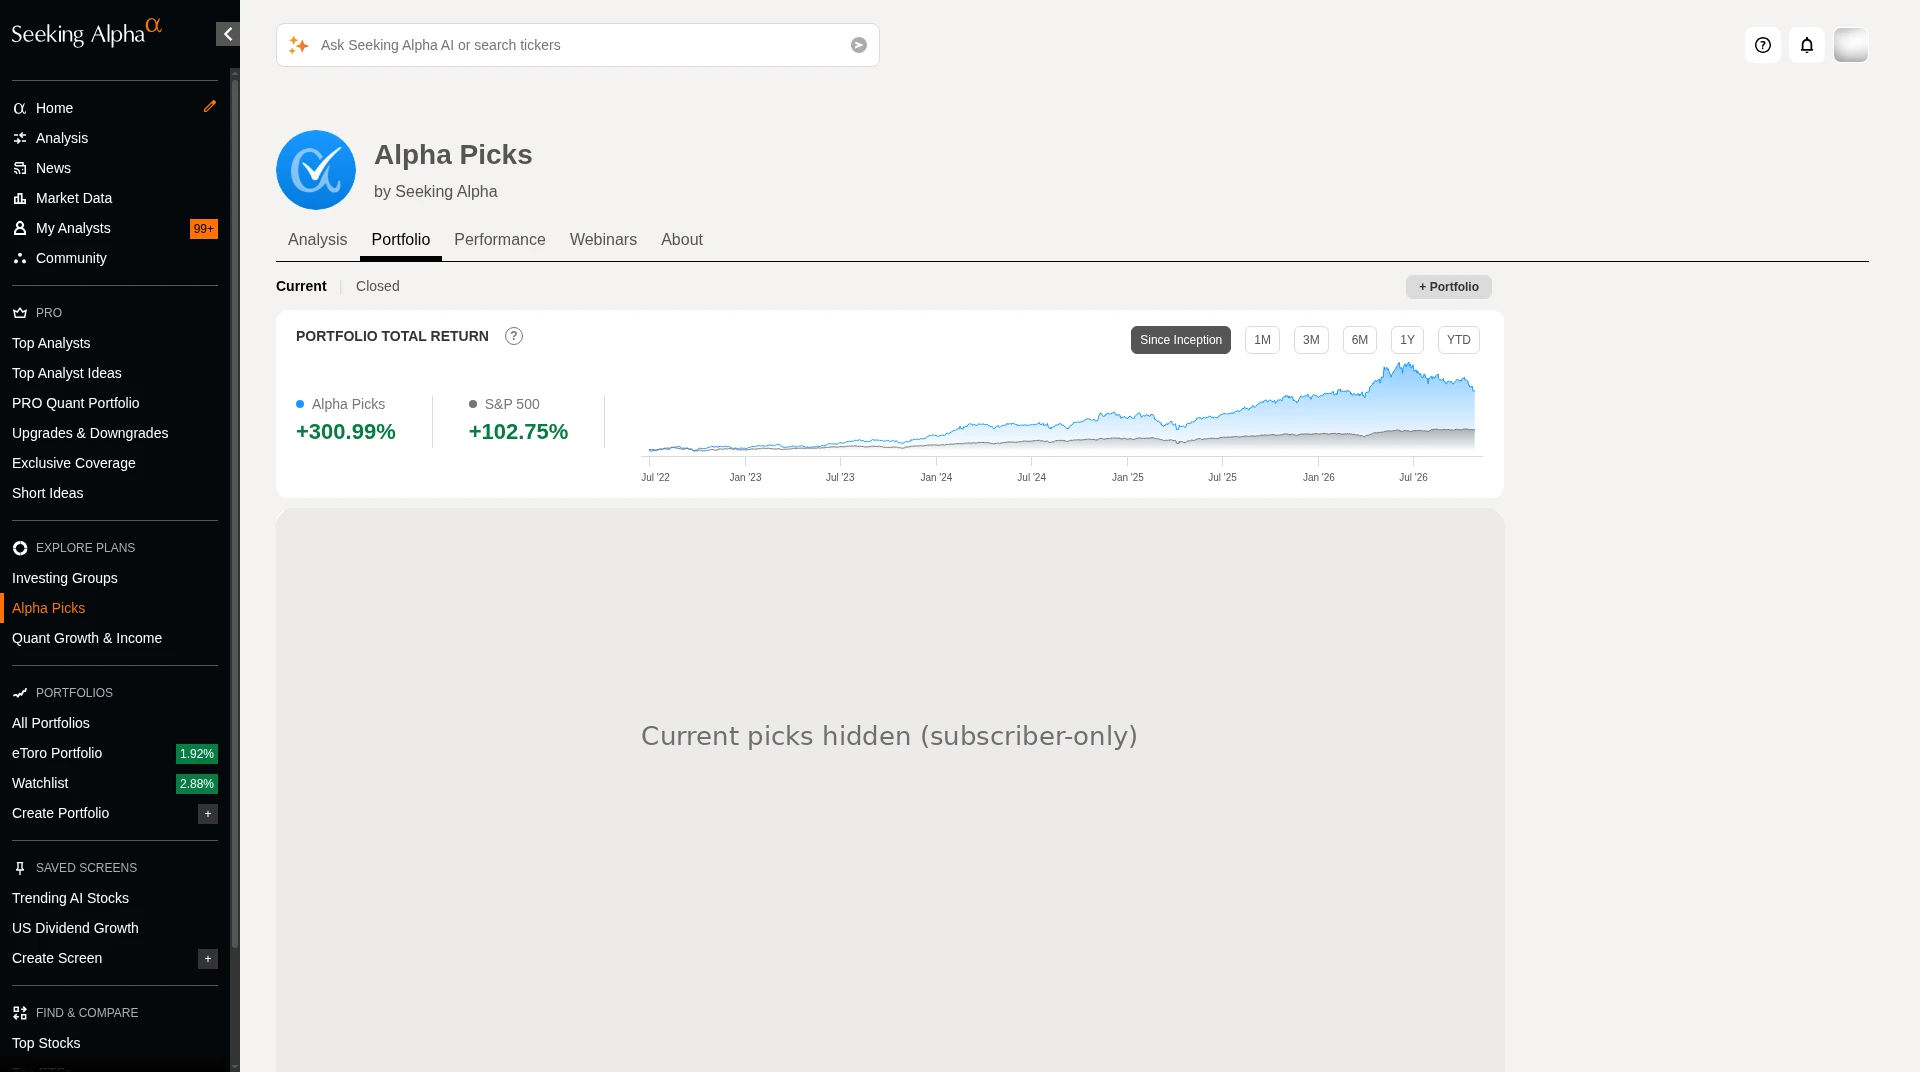1920x1072 pixels.
Task: Click the Alpha Picks checkmark logo
Action: point(316,170)
